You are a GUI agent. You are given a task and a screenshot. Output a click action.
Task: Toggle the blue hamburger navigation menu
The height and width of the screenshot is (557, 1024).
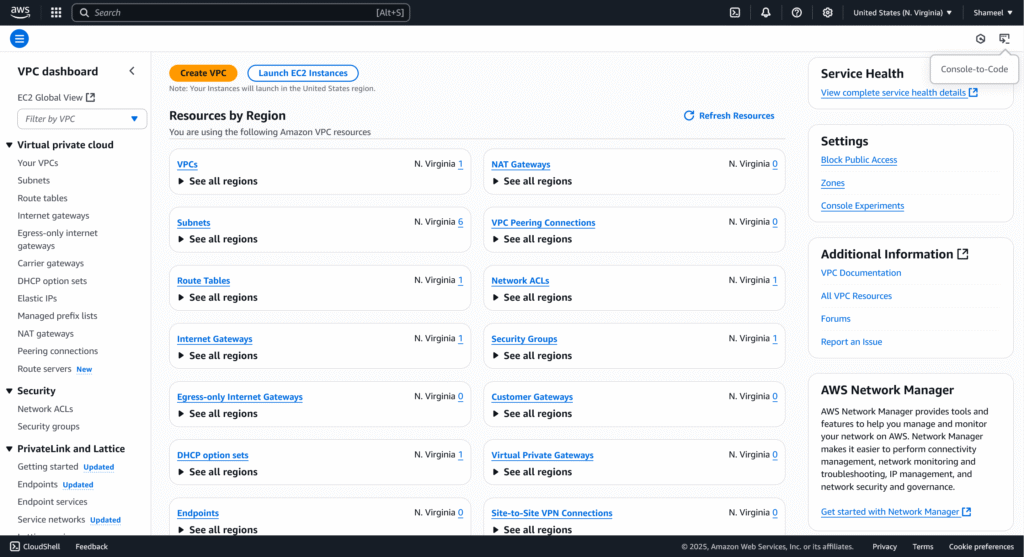click(19, 39)
